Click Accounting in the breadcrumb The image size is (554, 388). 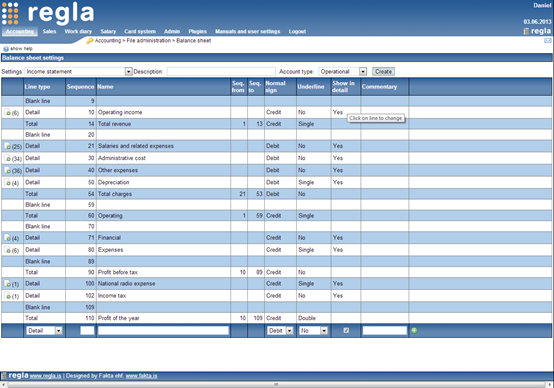coord(108,41)
